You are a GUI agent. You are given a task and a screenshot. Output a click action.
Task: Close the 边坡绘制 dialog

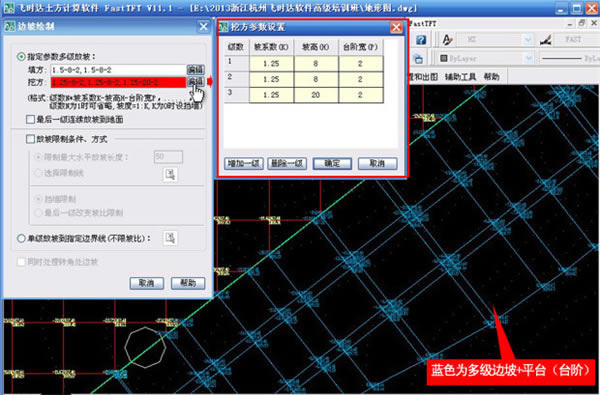[x=203, y=26]
